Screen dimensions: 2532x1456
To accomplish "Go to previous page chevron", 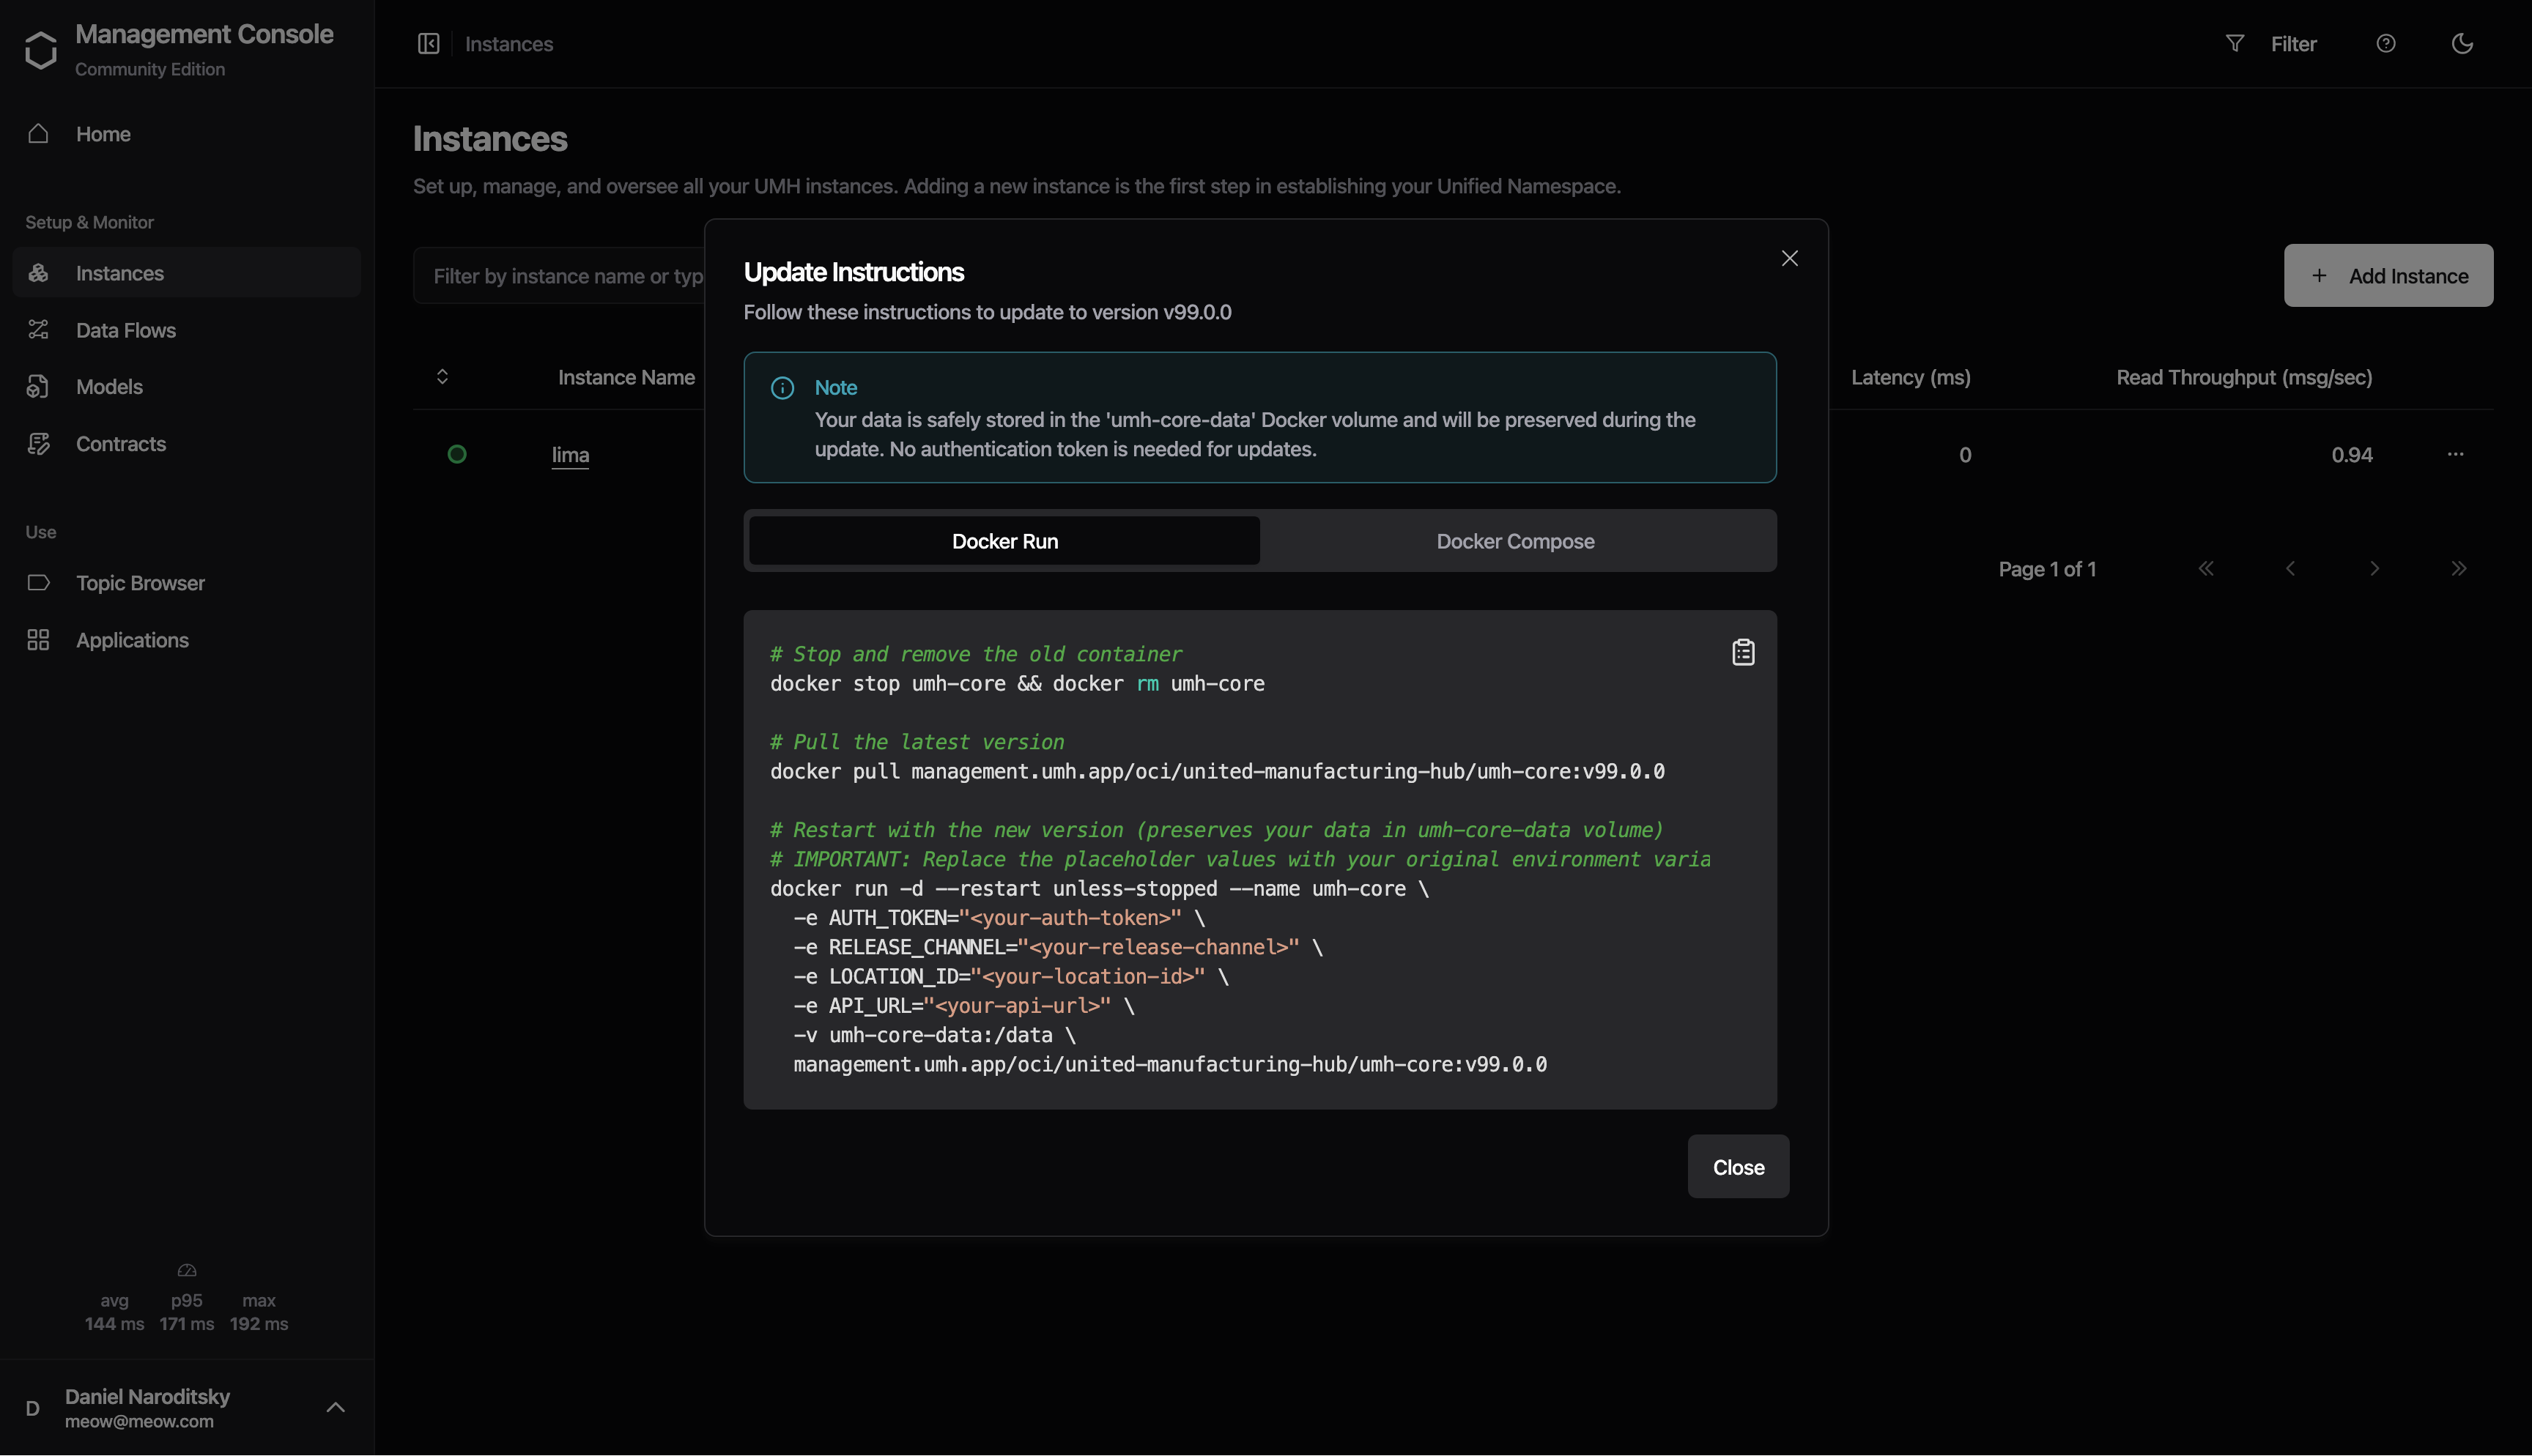I will (2290, 569).
